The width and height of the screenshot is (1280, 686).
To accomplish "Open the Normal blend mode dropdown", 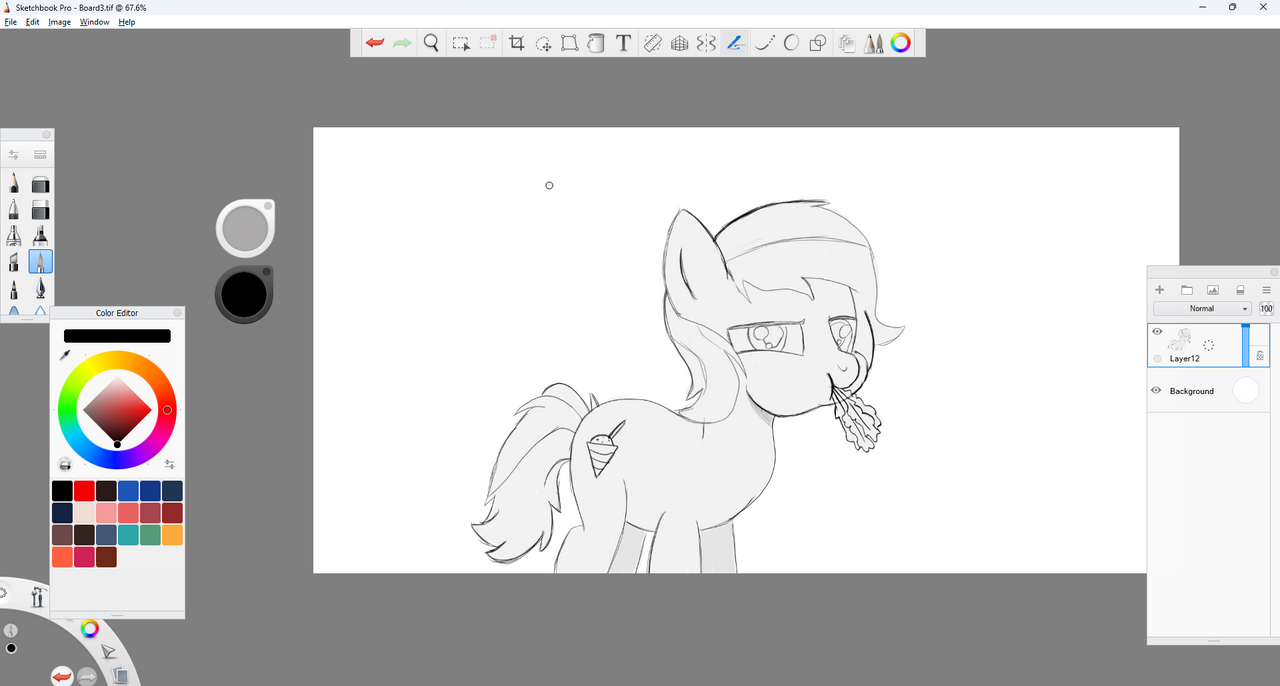I will [x=1202, y=309].
